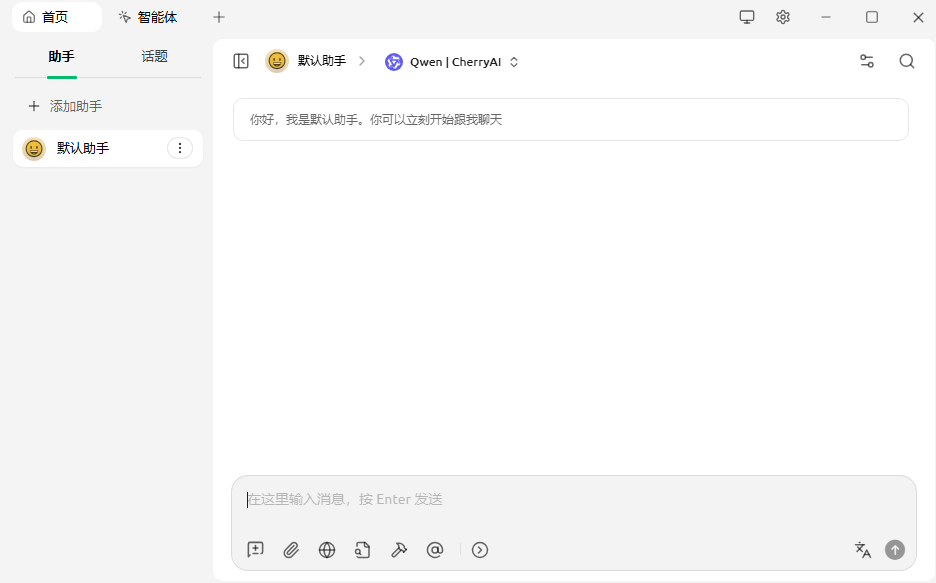Attach a file using the paperclip icon
This screenshot has width=936, height=583.
pyautogui.click(x=291, y=550)
